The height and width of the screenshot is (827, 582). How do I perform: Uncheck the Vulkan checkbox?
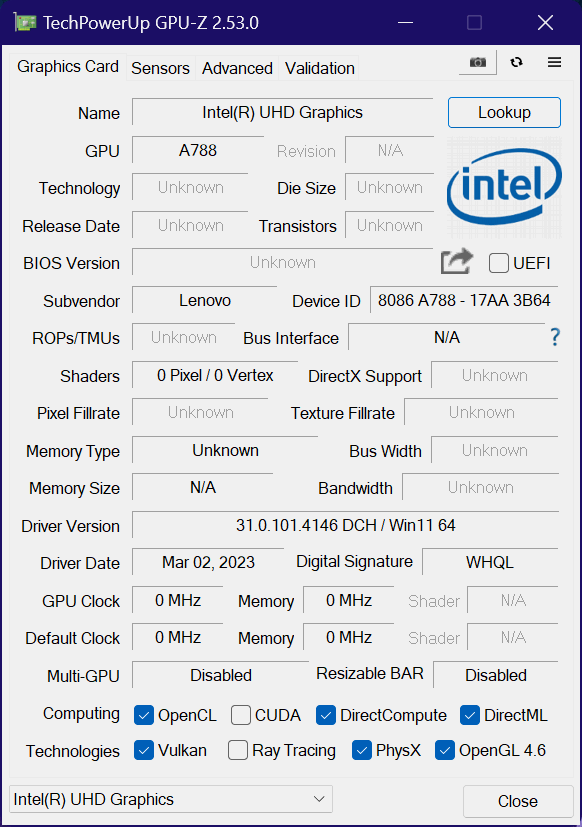(x=144, y=750)
